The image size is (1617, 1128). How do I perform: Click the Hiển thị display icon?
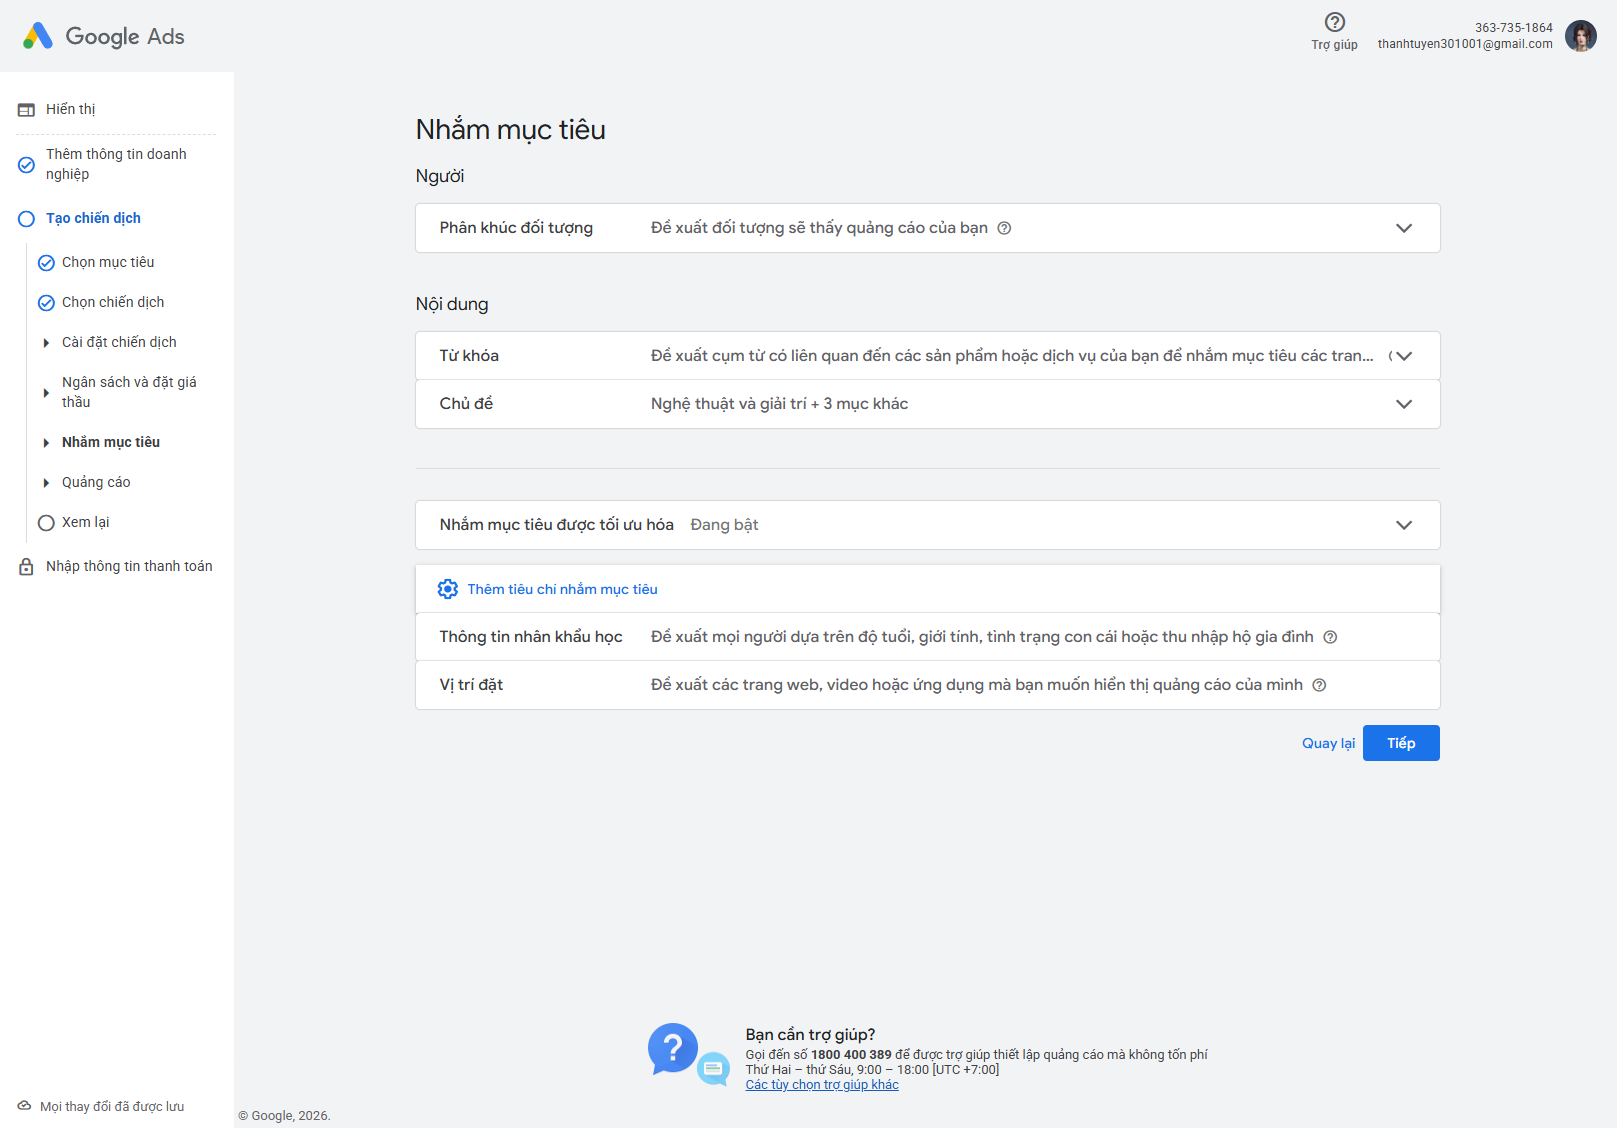click(x=26, y=110)
